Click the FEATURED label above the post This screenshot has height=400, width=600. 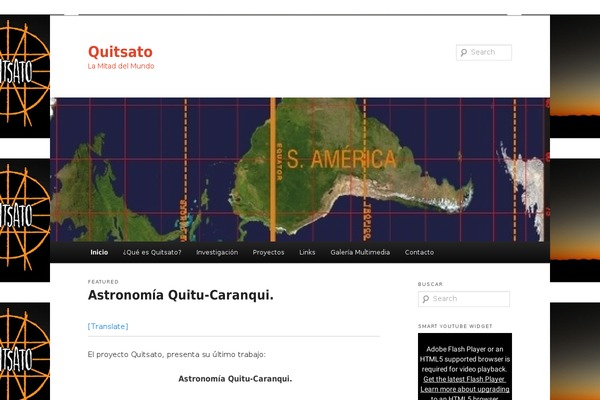[103, 282]
